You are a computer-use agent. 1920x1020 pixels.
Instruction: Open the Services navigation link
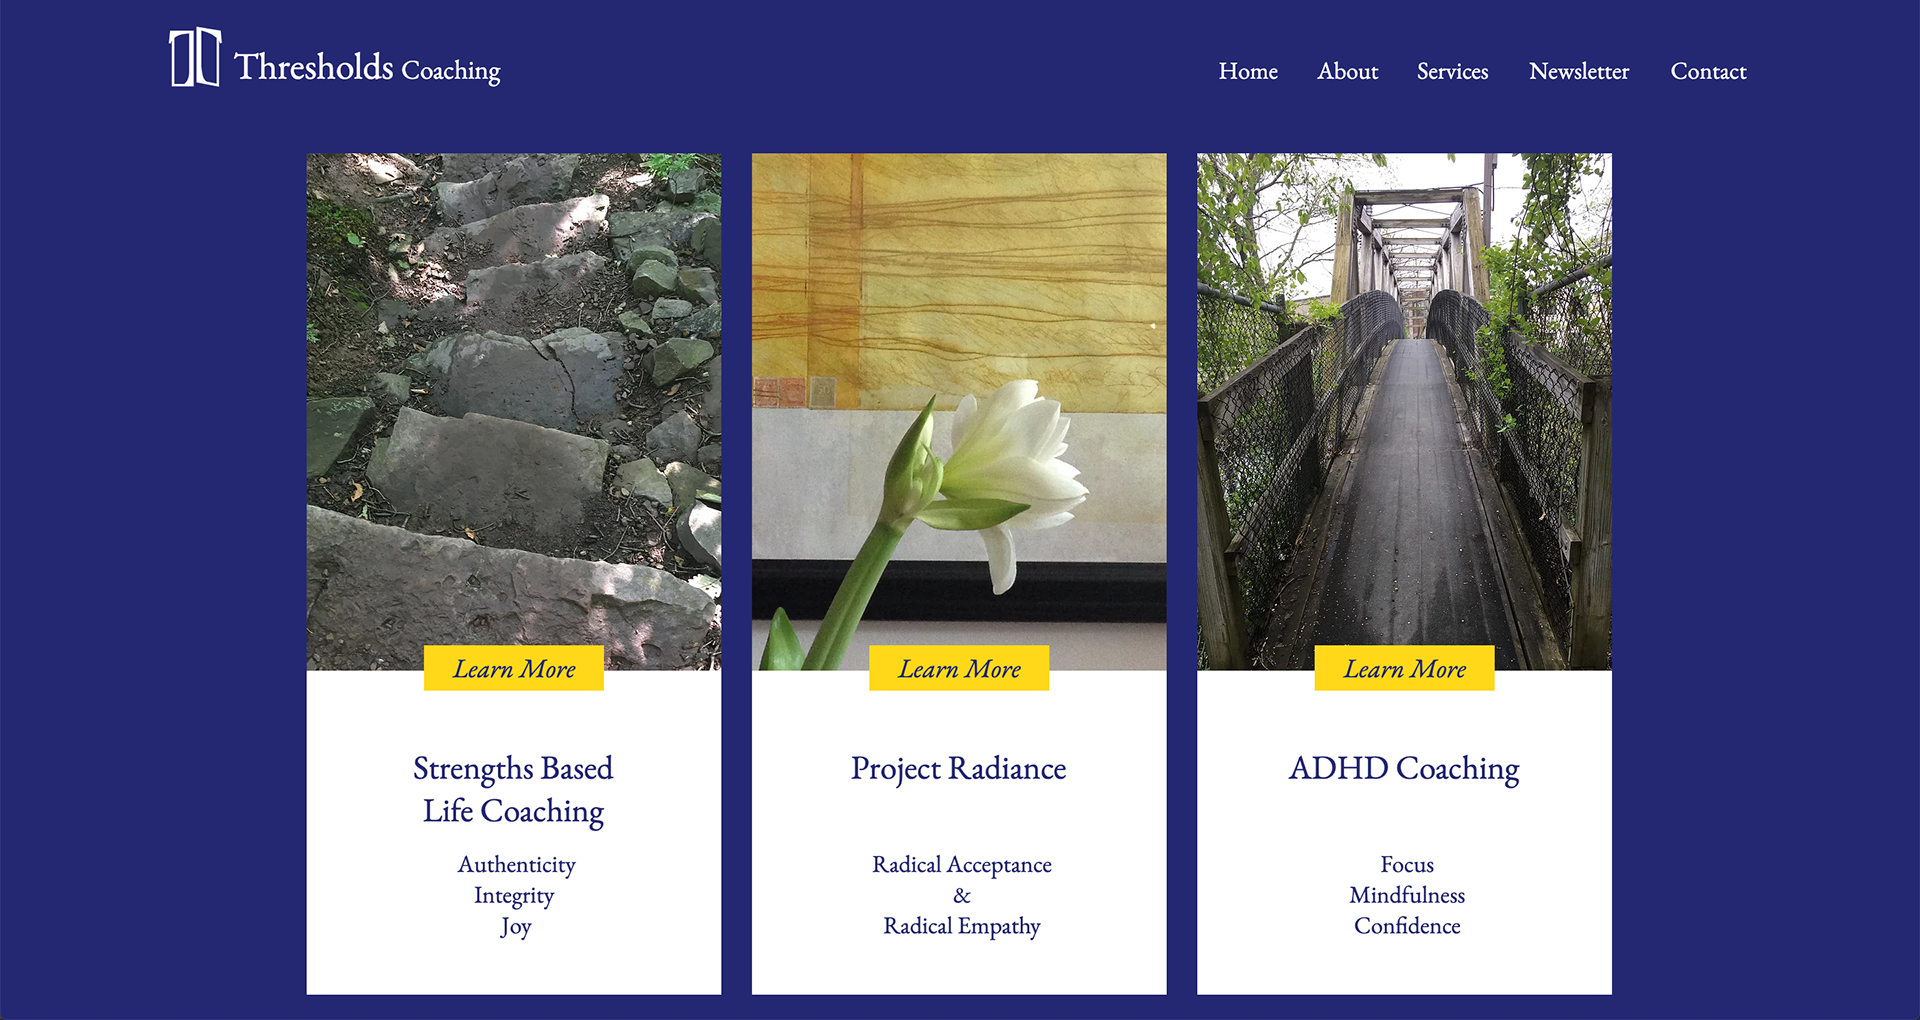1452,71
